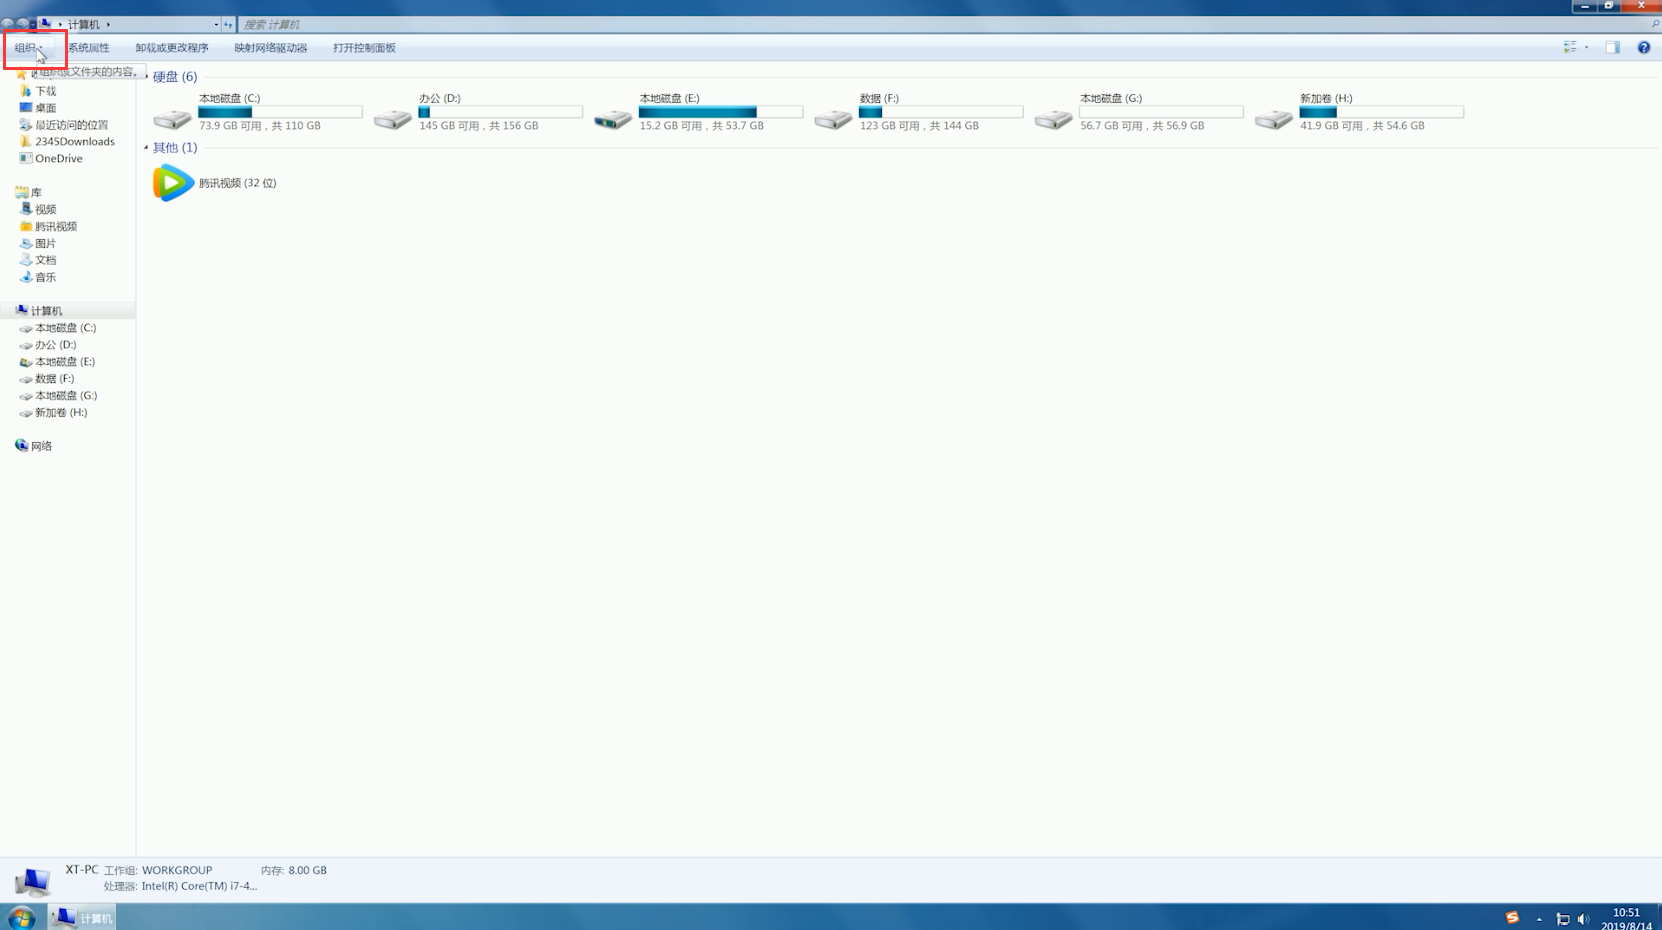Select 本地磁盘 (C:) in navigation pane
The height and width of the screenshot is (930, 1662).
(66, 328)
